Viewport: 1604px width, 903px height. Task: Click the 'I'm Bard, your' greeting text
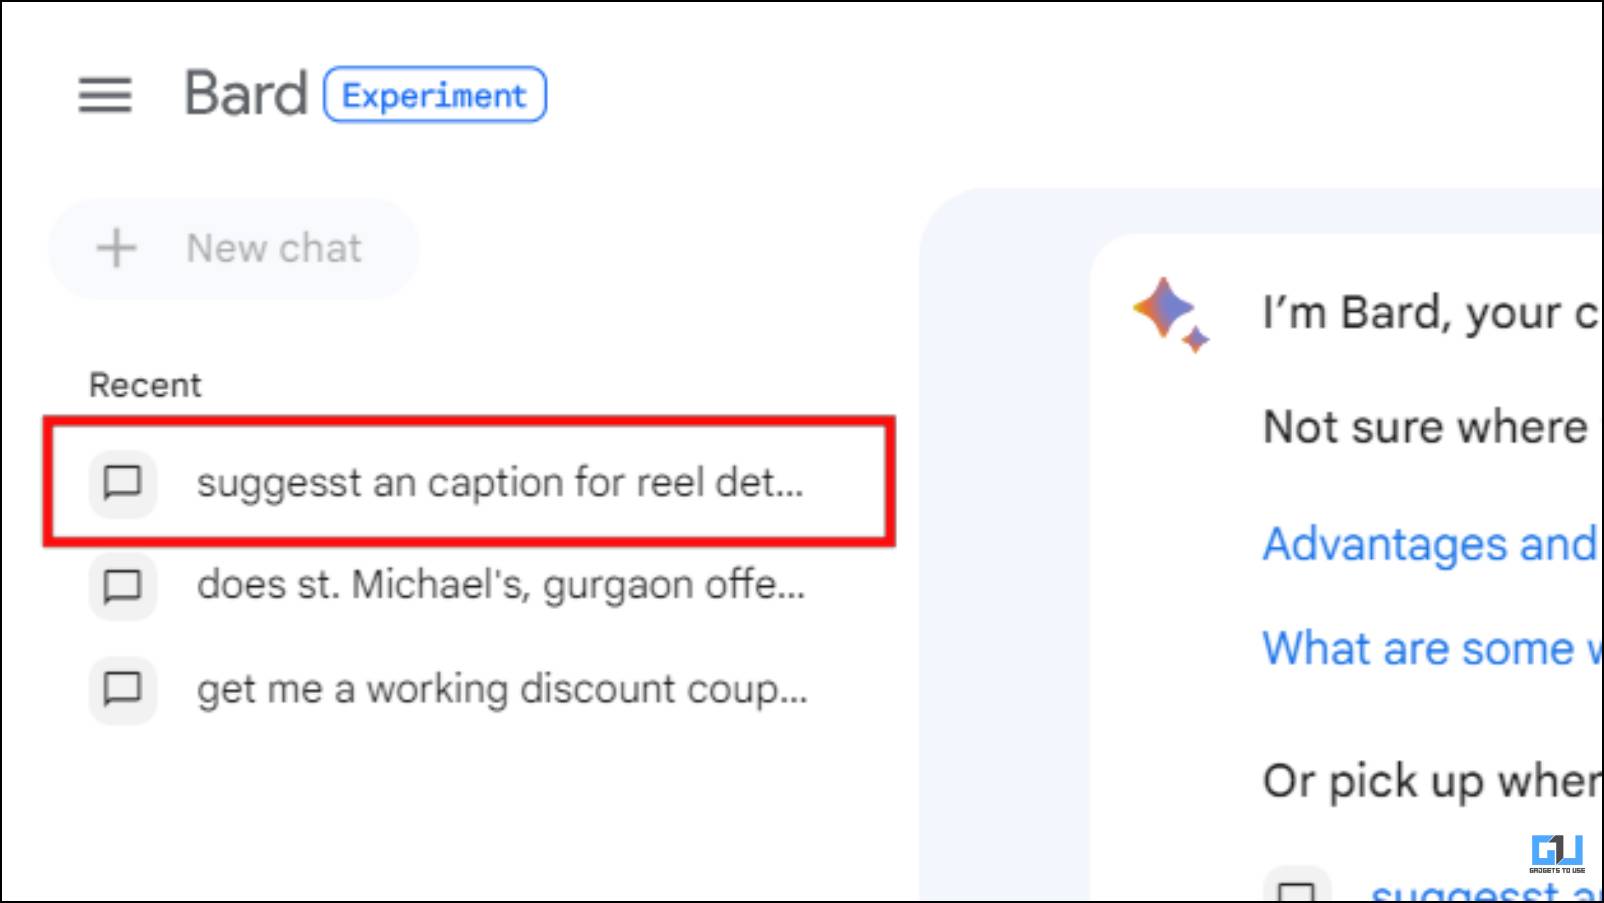click(x=1430, y=313)
